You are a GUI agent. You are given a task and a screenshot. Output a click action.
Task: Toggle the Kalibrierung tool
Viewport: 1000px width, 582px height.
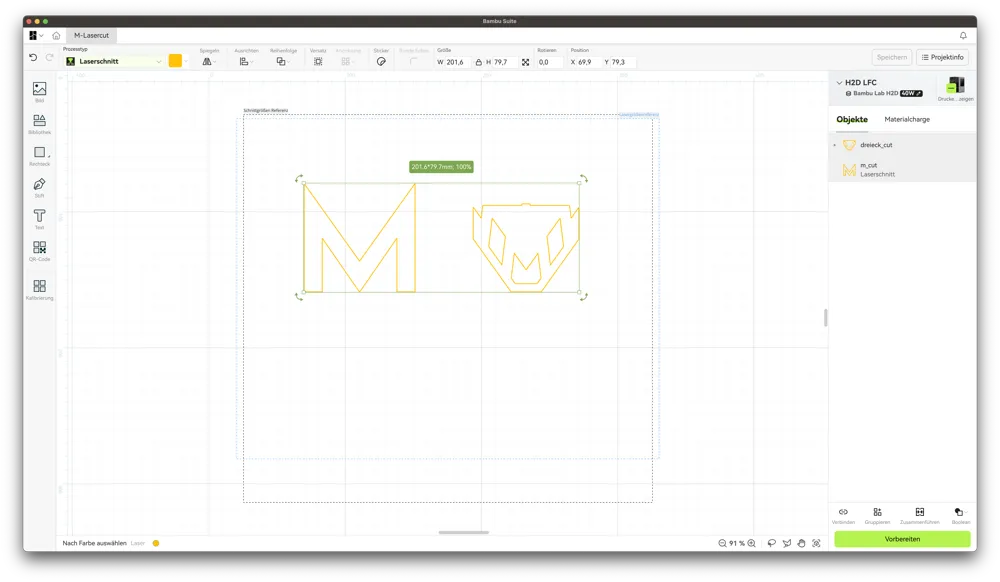click(40, 289)
